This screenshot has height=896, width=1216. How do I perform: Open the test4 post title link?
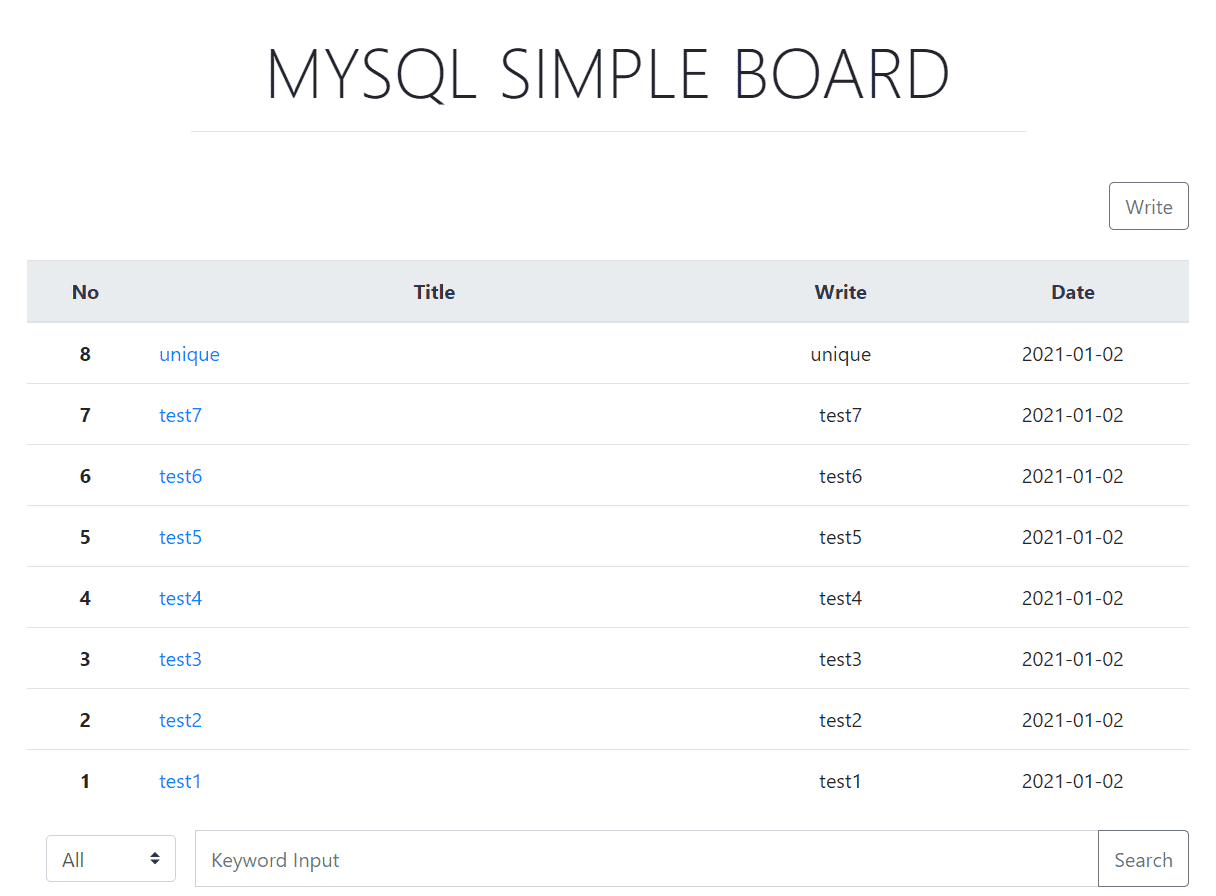tap(180, 598)
